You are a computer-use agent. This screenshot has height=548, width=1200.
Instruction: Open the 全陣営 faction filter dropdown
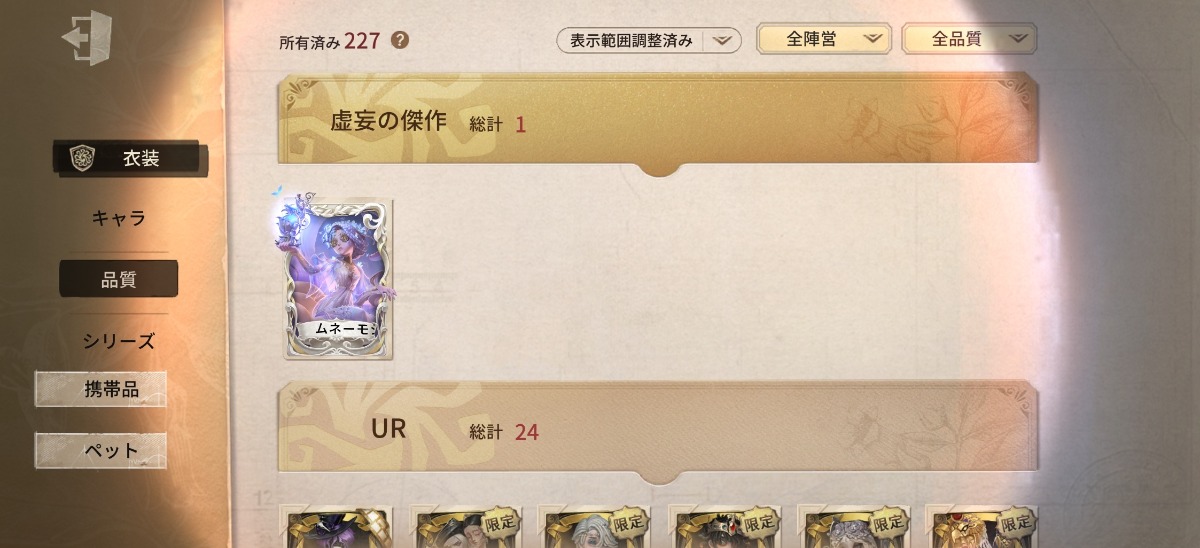click(824, 39)
